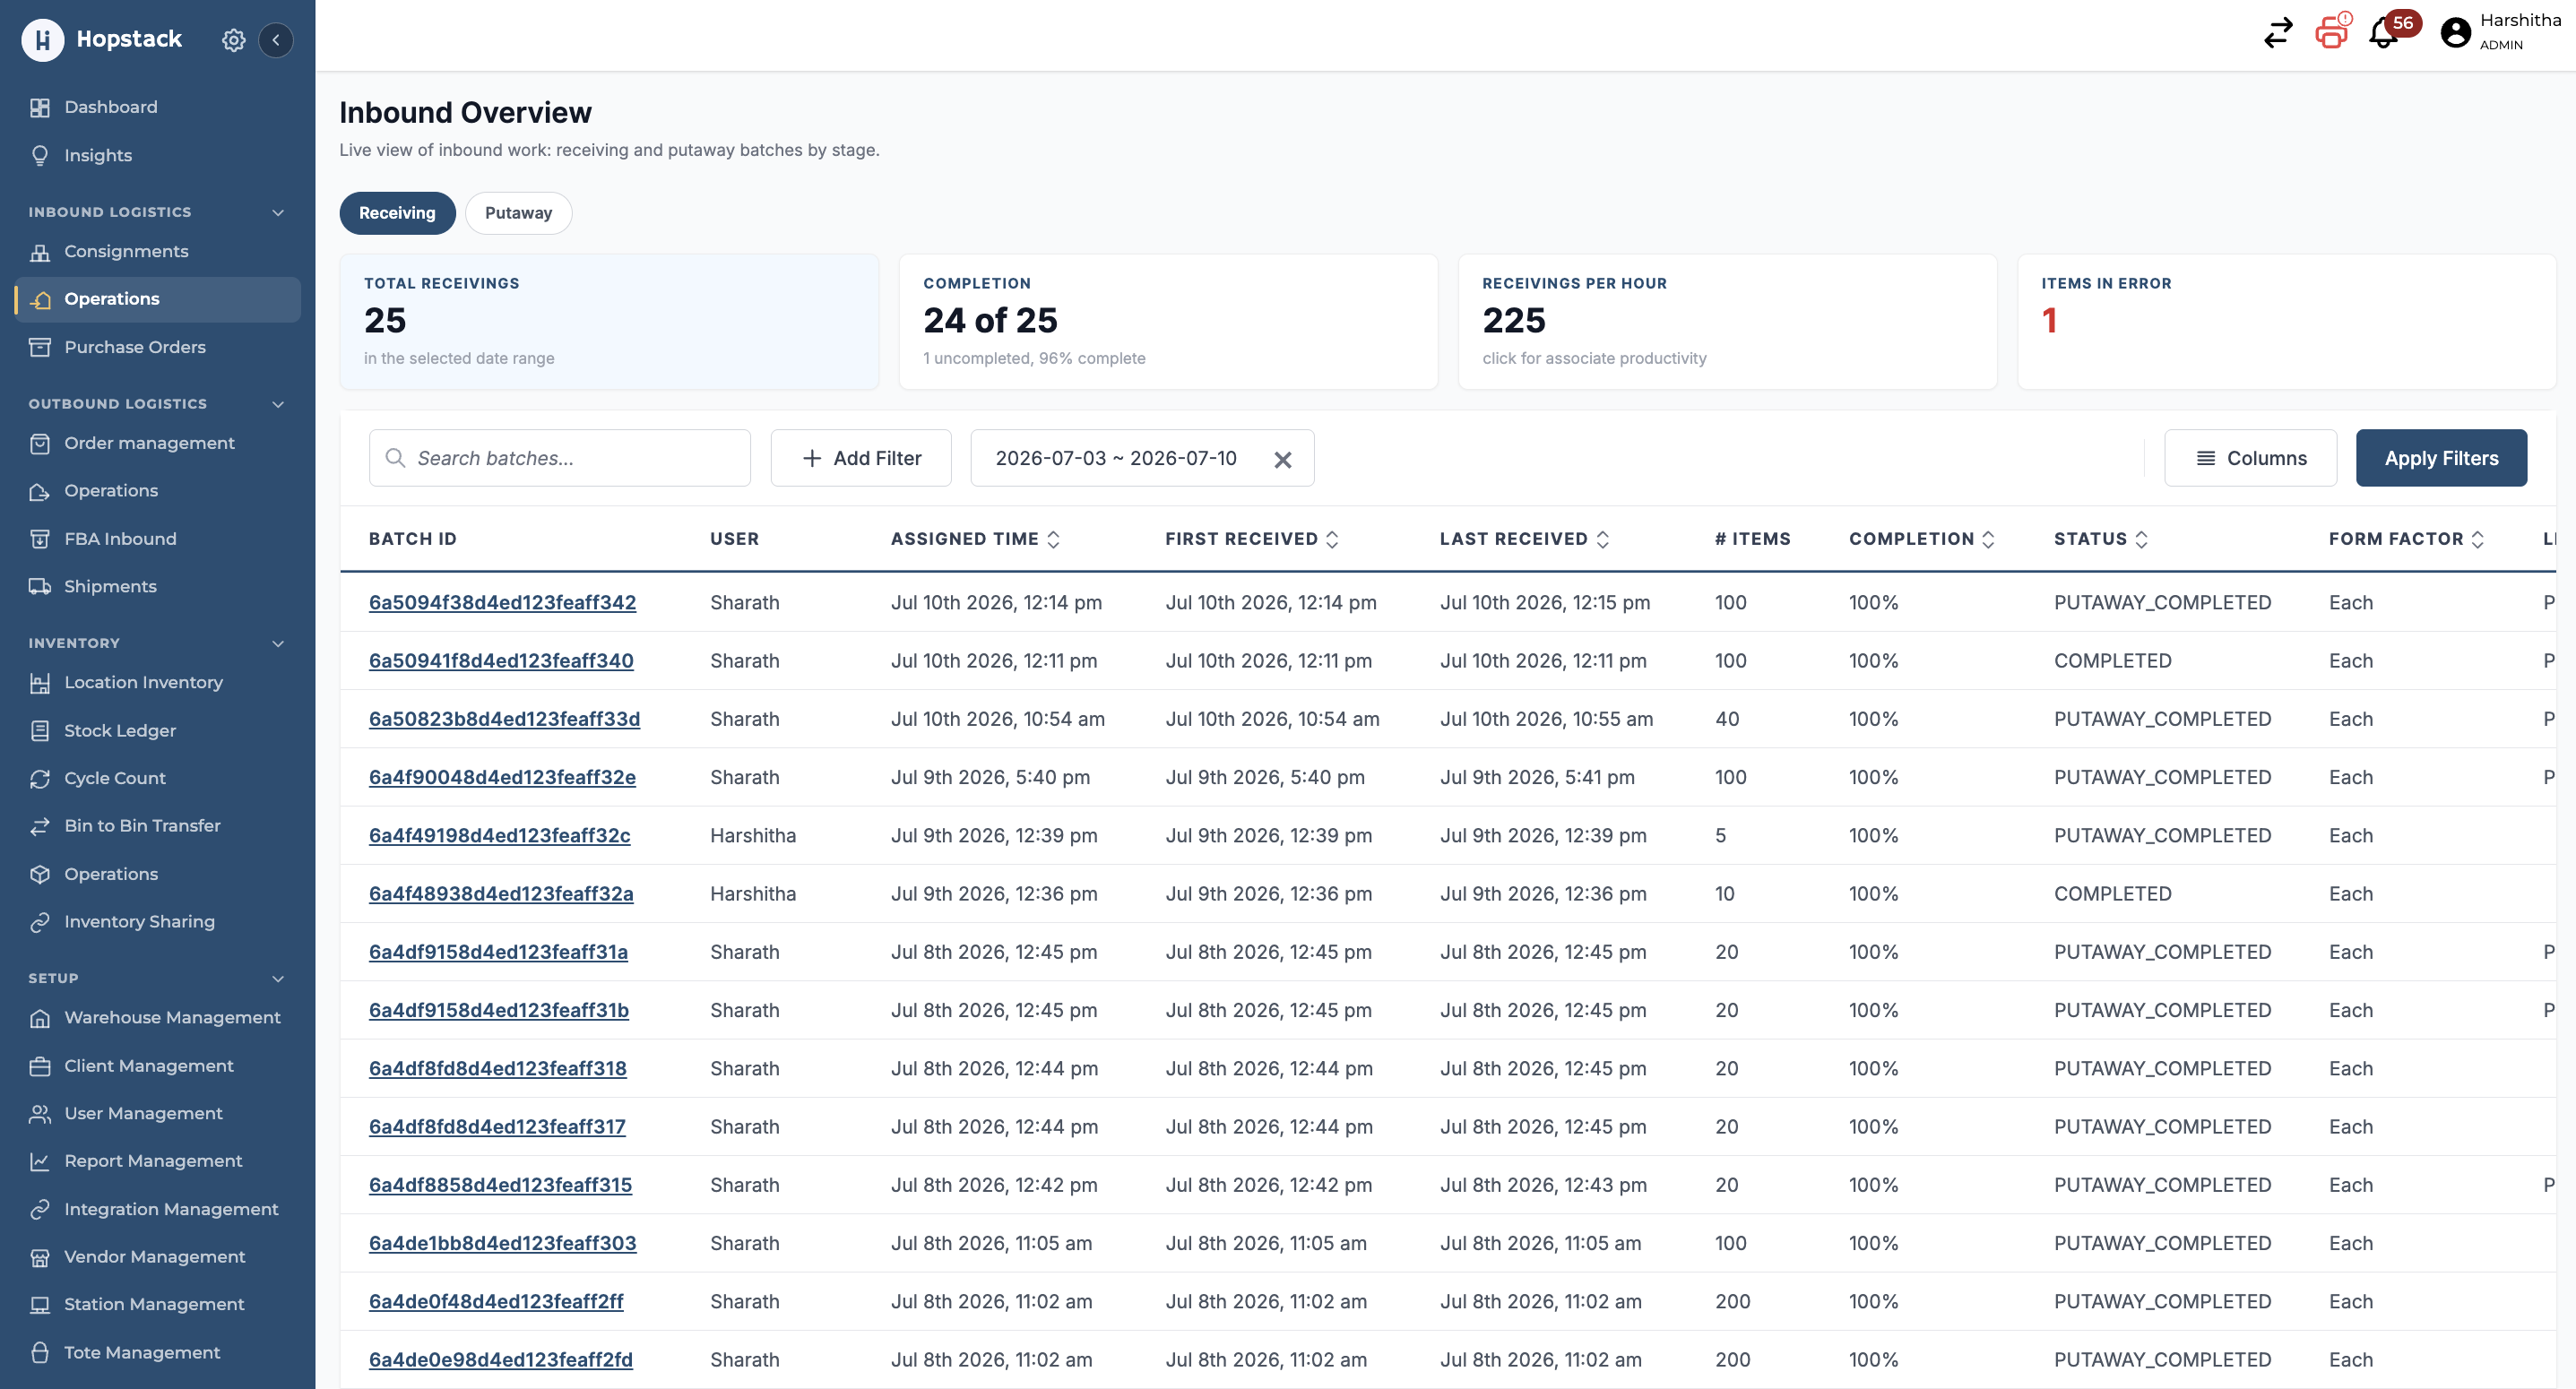
Task: Click Apply Filters button
Action: (2441, 458)
